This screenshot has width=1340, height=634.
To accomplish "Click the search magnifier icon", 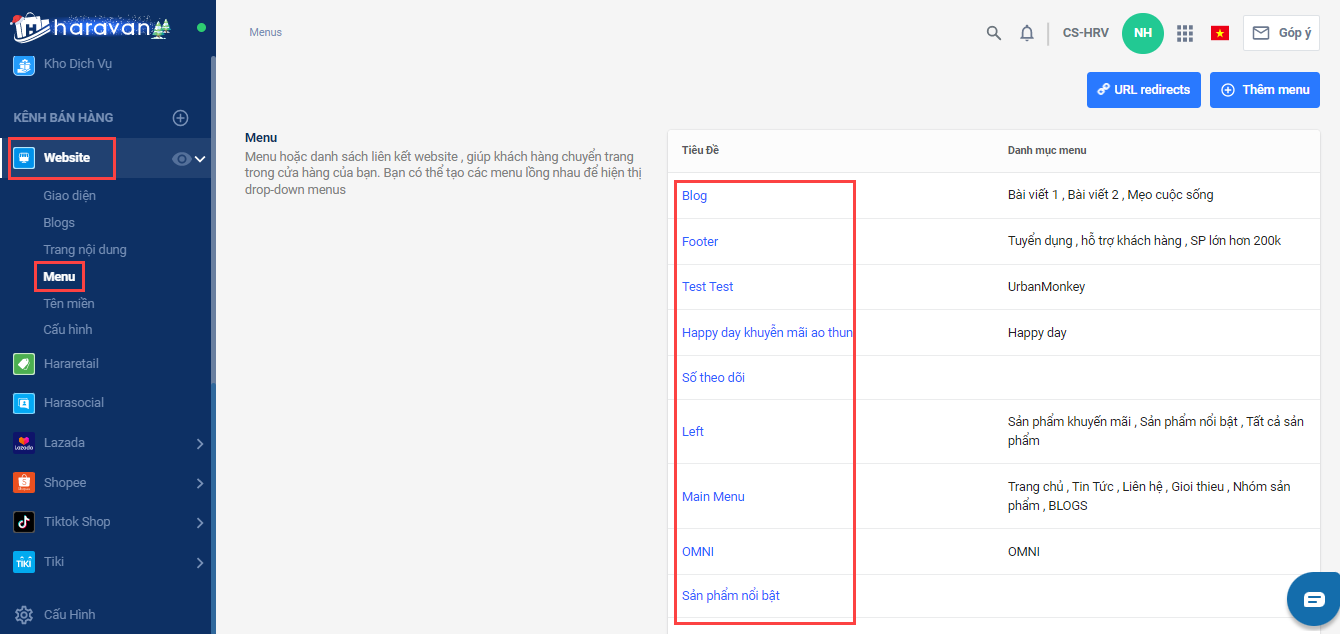I will coord(993,33).
